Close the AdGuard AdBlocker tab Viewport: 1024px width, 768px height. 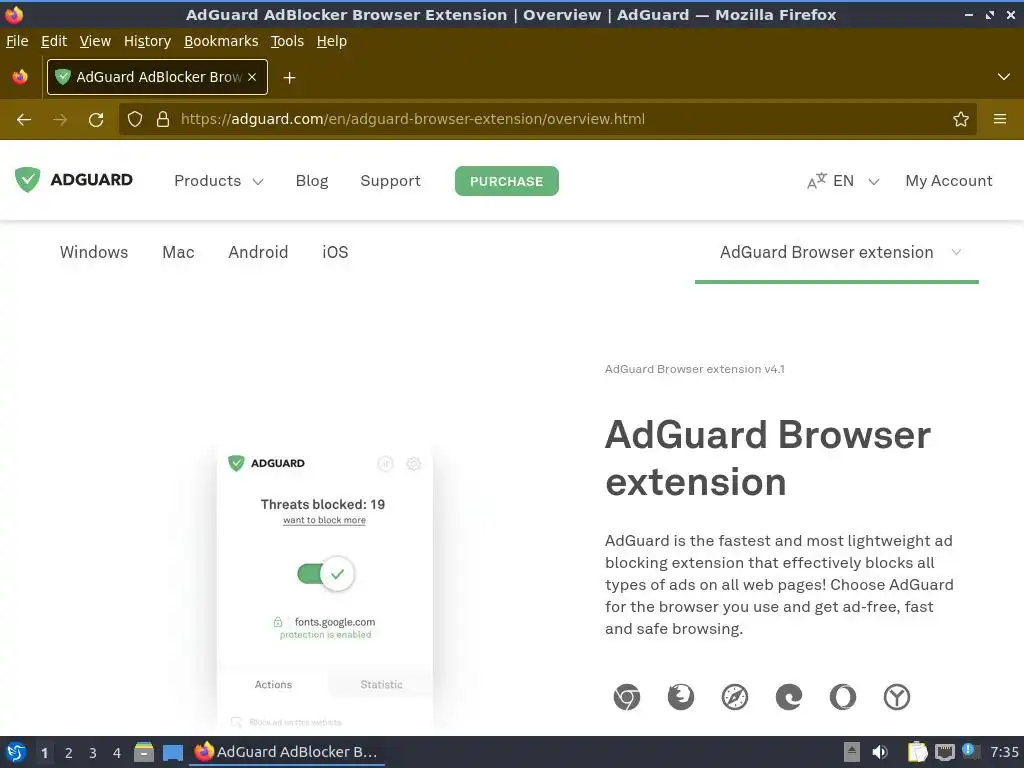[x=252, y=77]
